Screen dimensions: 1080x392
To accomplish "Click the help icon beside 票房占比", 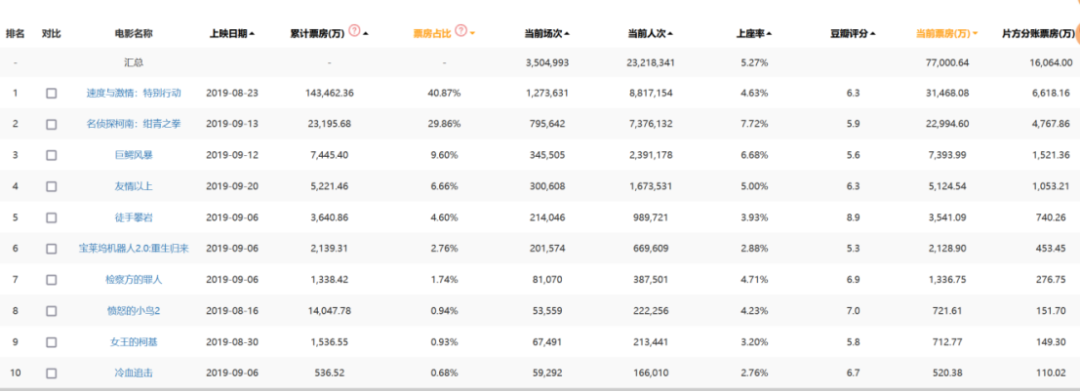I will point(461,30).
